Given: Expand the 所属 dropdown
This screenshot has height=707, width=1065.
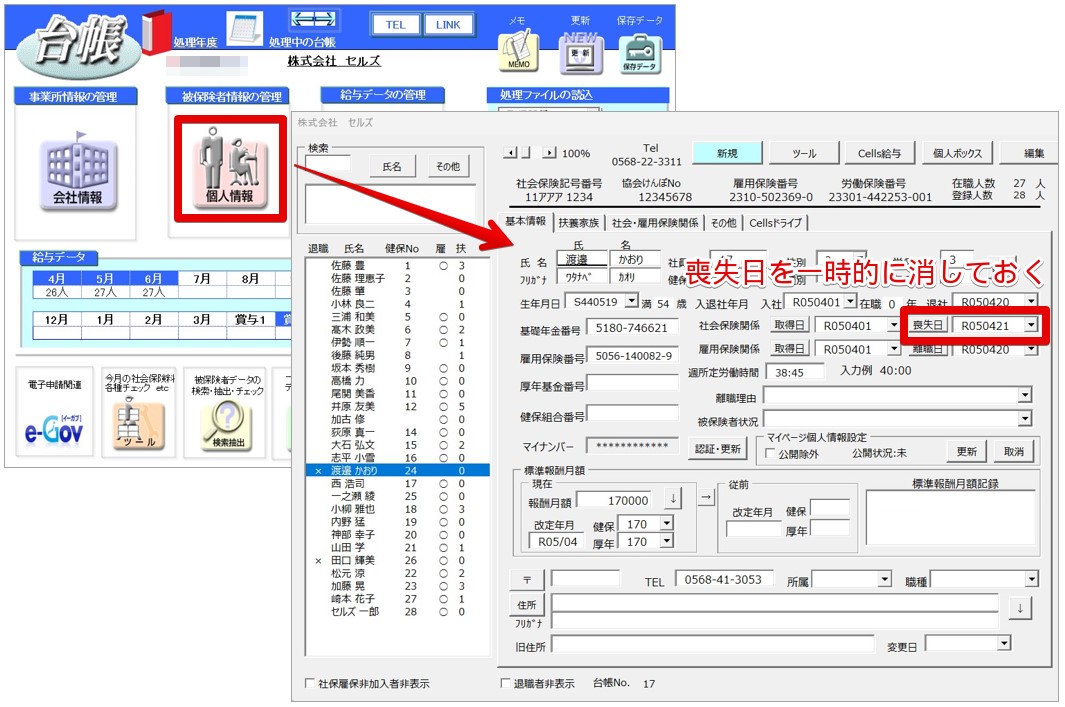Looking at the screenshot, I should click(884, 579).
